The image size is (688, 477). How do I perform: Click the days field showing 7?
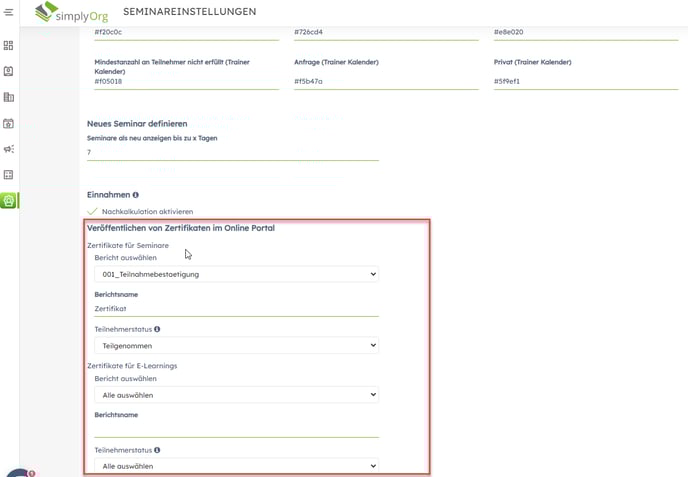232,152
